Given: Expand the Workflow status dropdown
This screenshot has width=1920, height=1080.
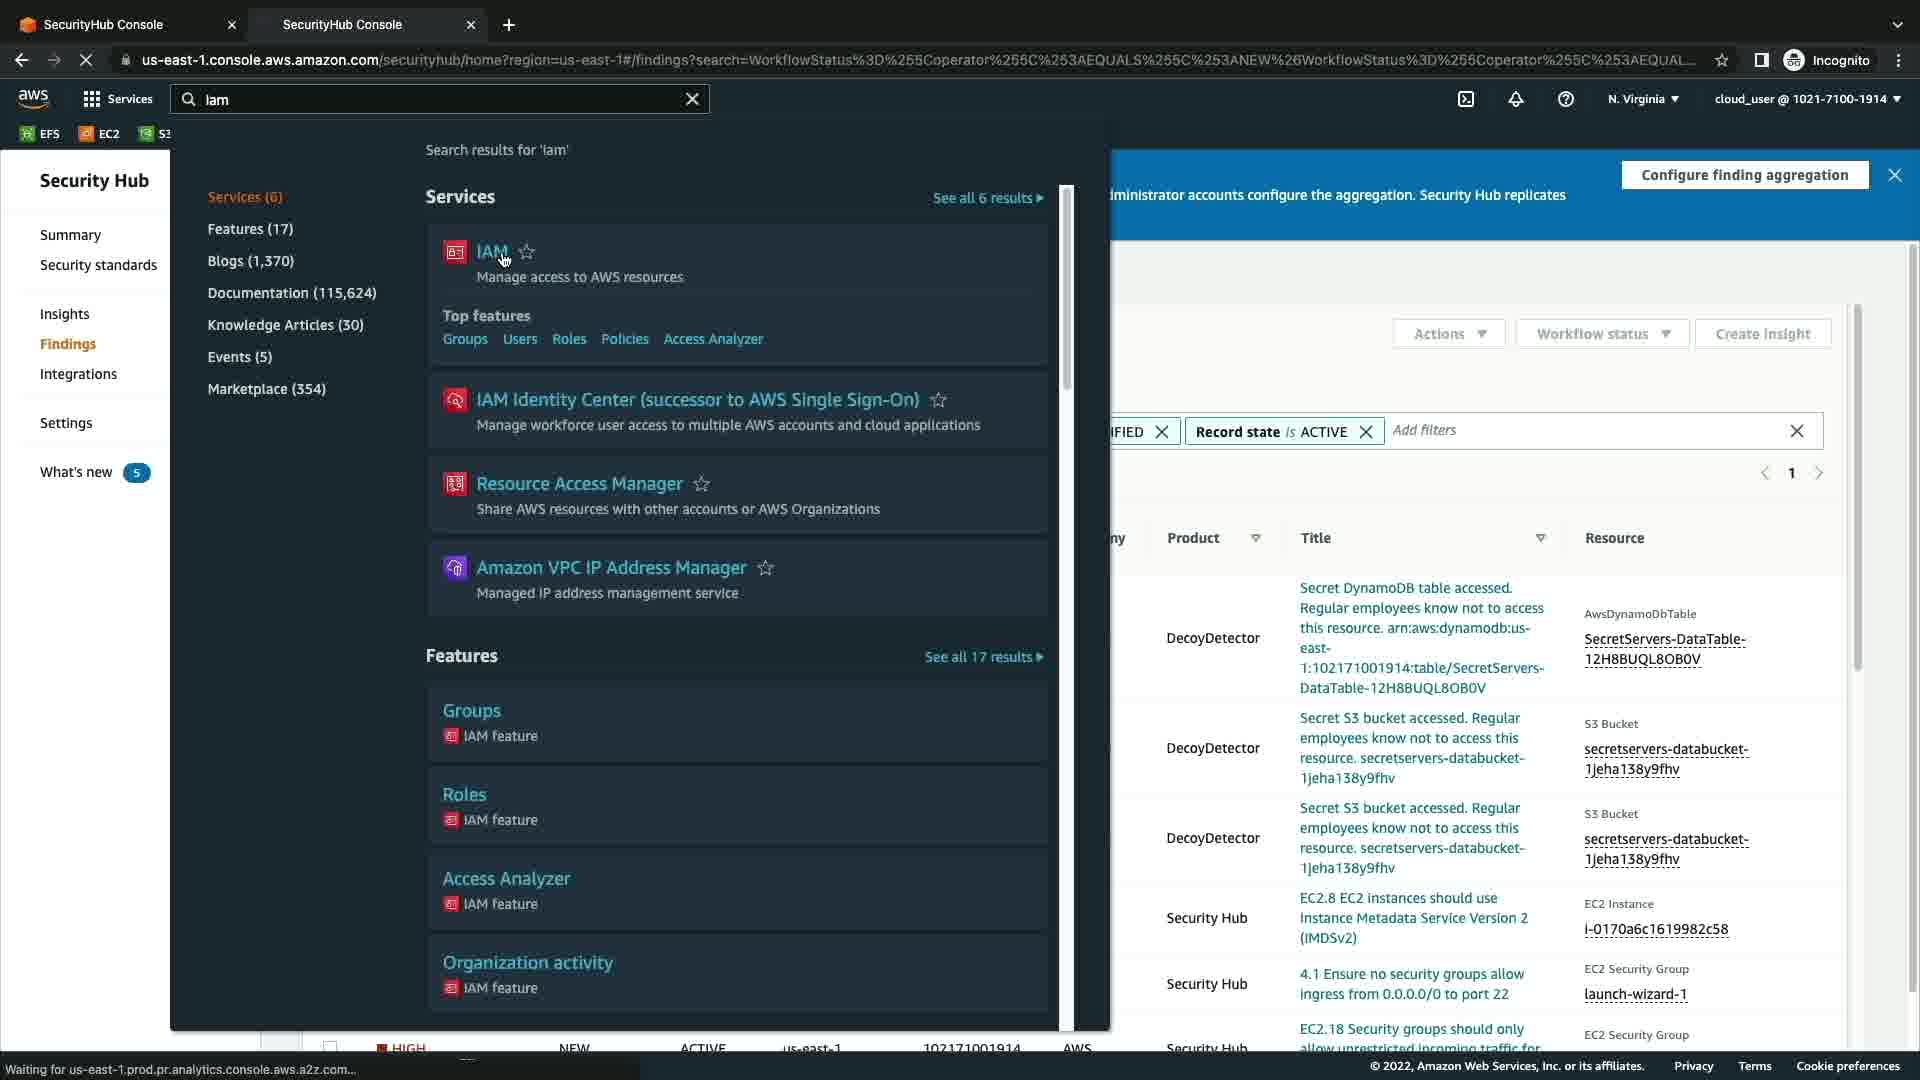Looking at the screenshot, I should pyautogui.click(x=1602, y=334).
